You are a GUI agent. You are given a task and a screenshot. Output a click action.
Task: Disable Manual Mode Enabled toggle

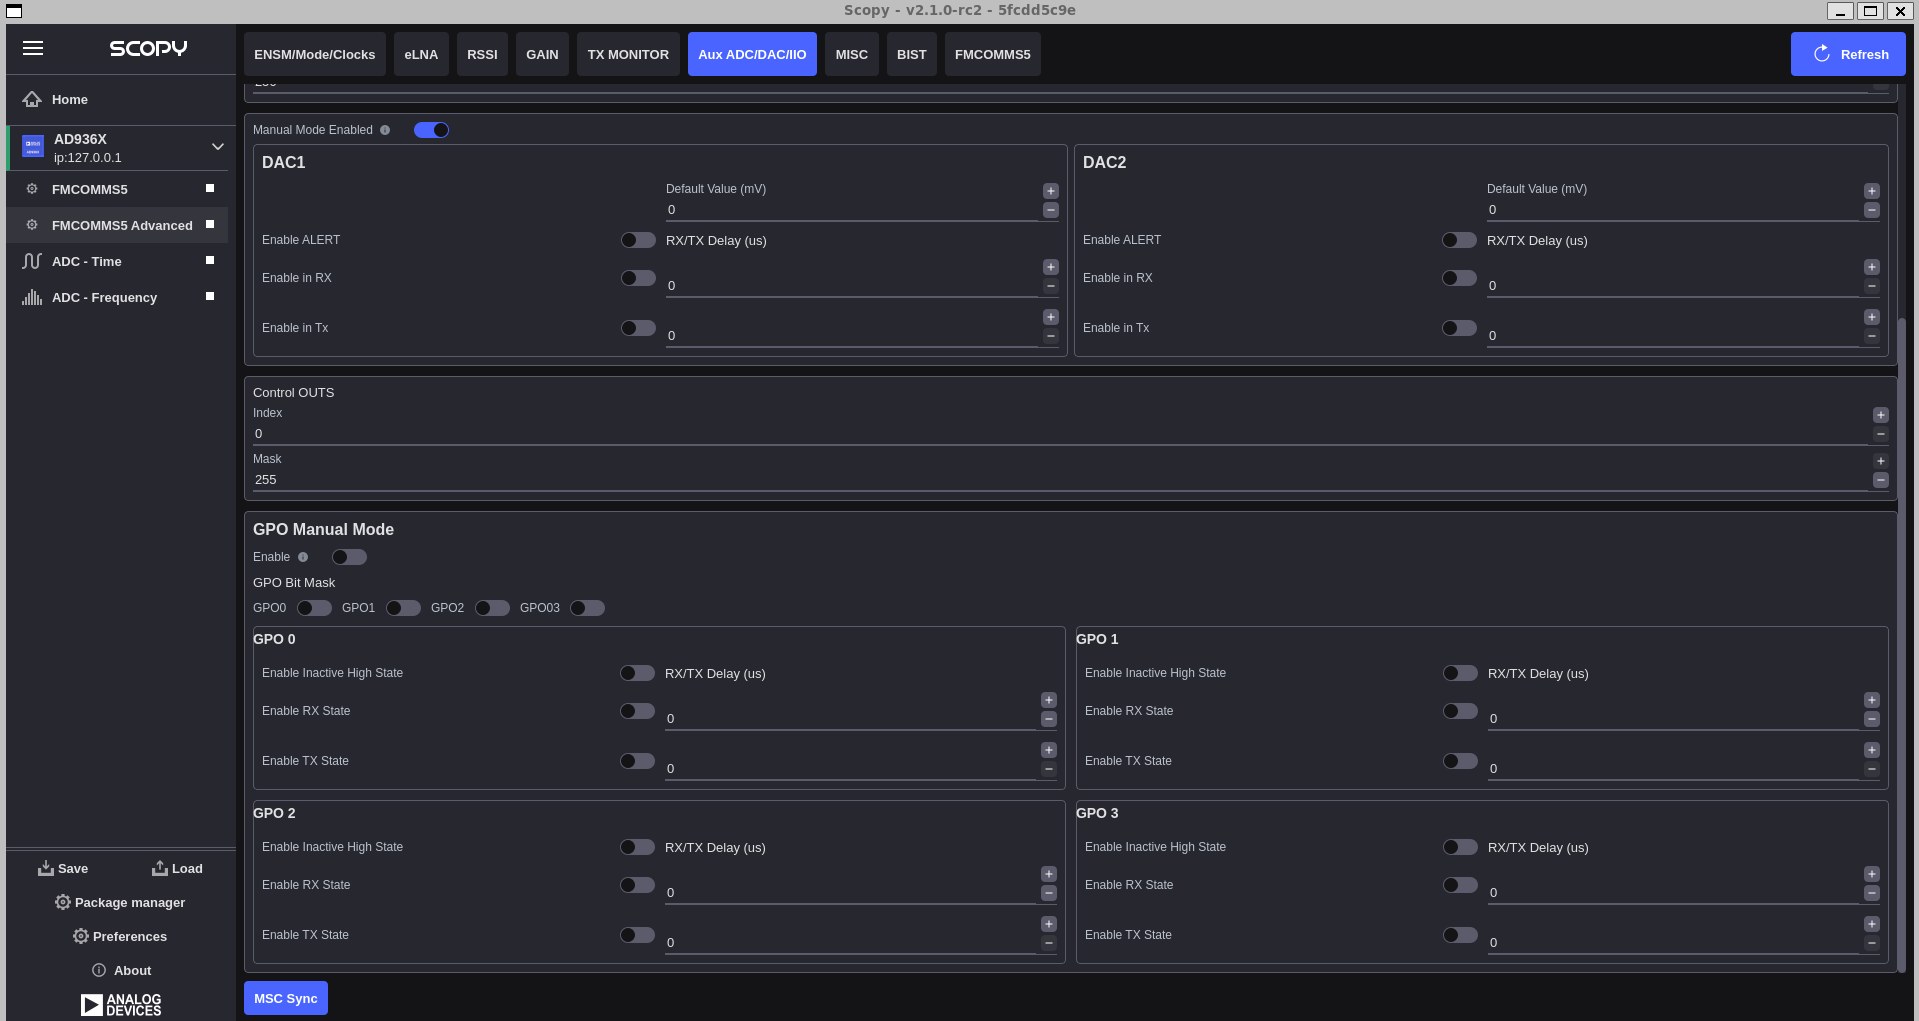(431, 130)
